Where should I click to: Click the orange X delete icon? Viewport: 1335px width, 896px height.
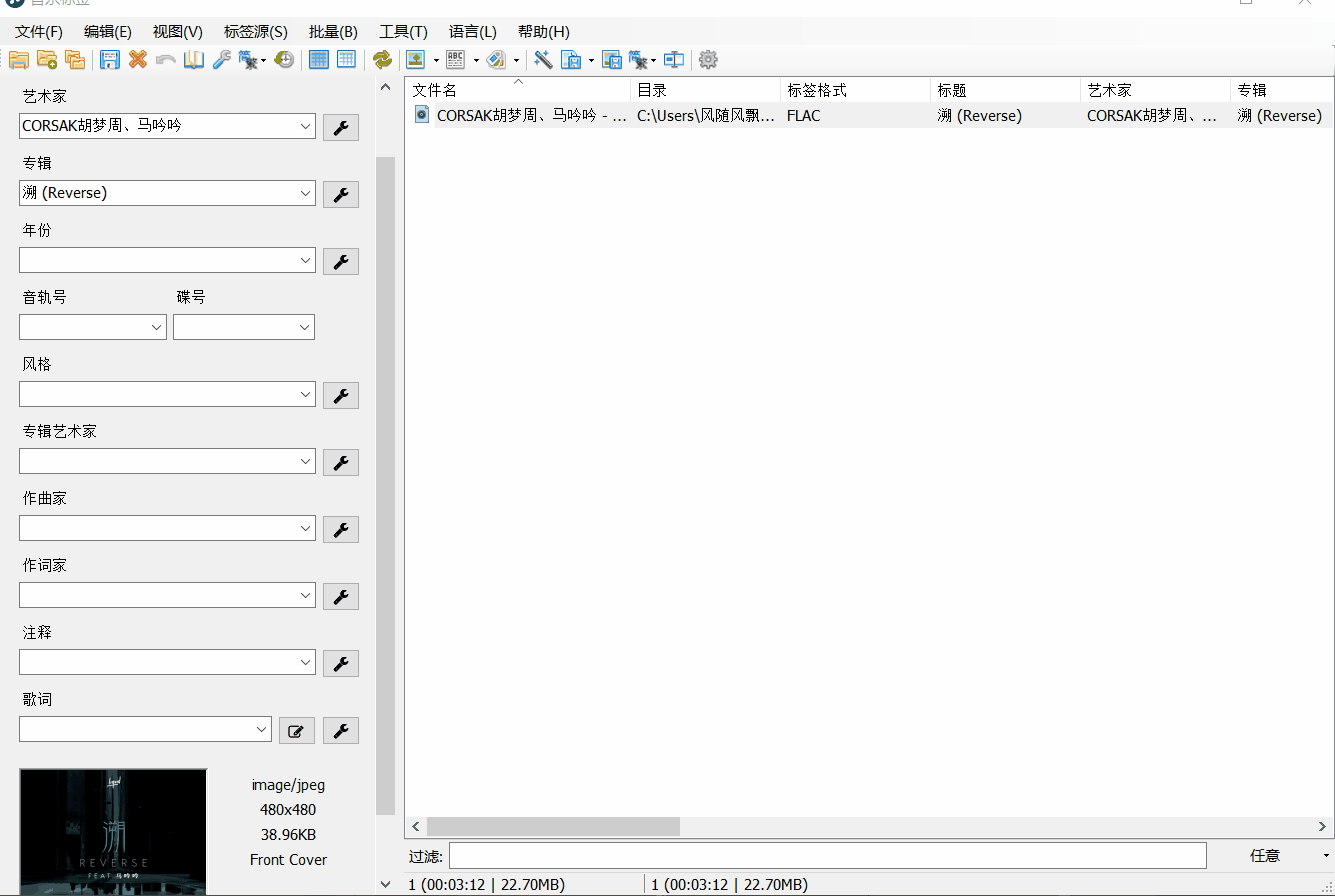pos(138,60)
